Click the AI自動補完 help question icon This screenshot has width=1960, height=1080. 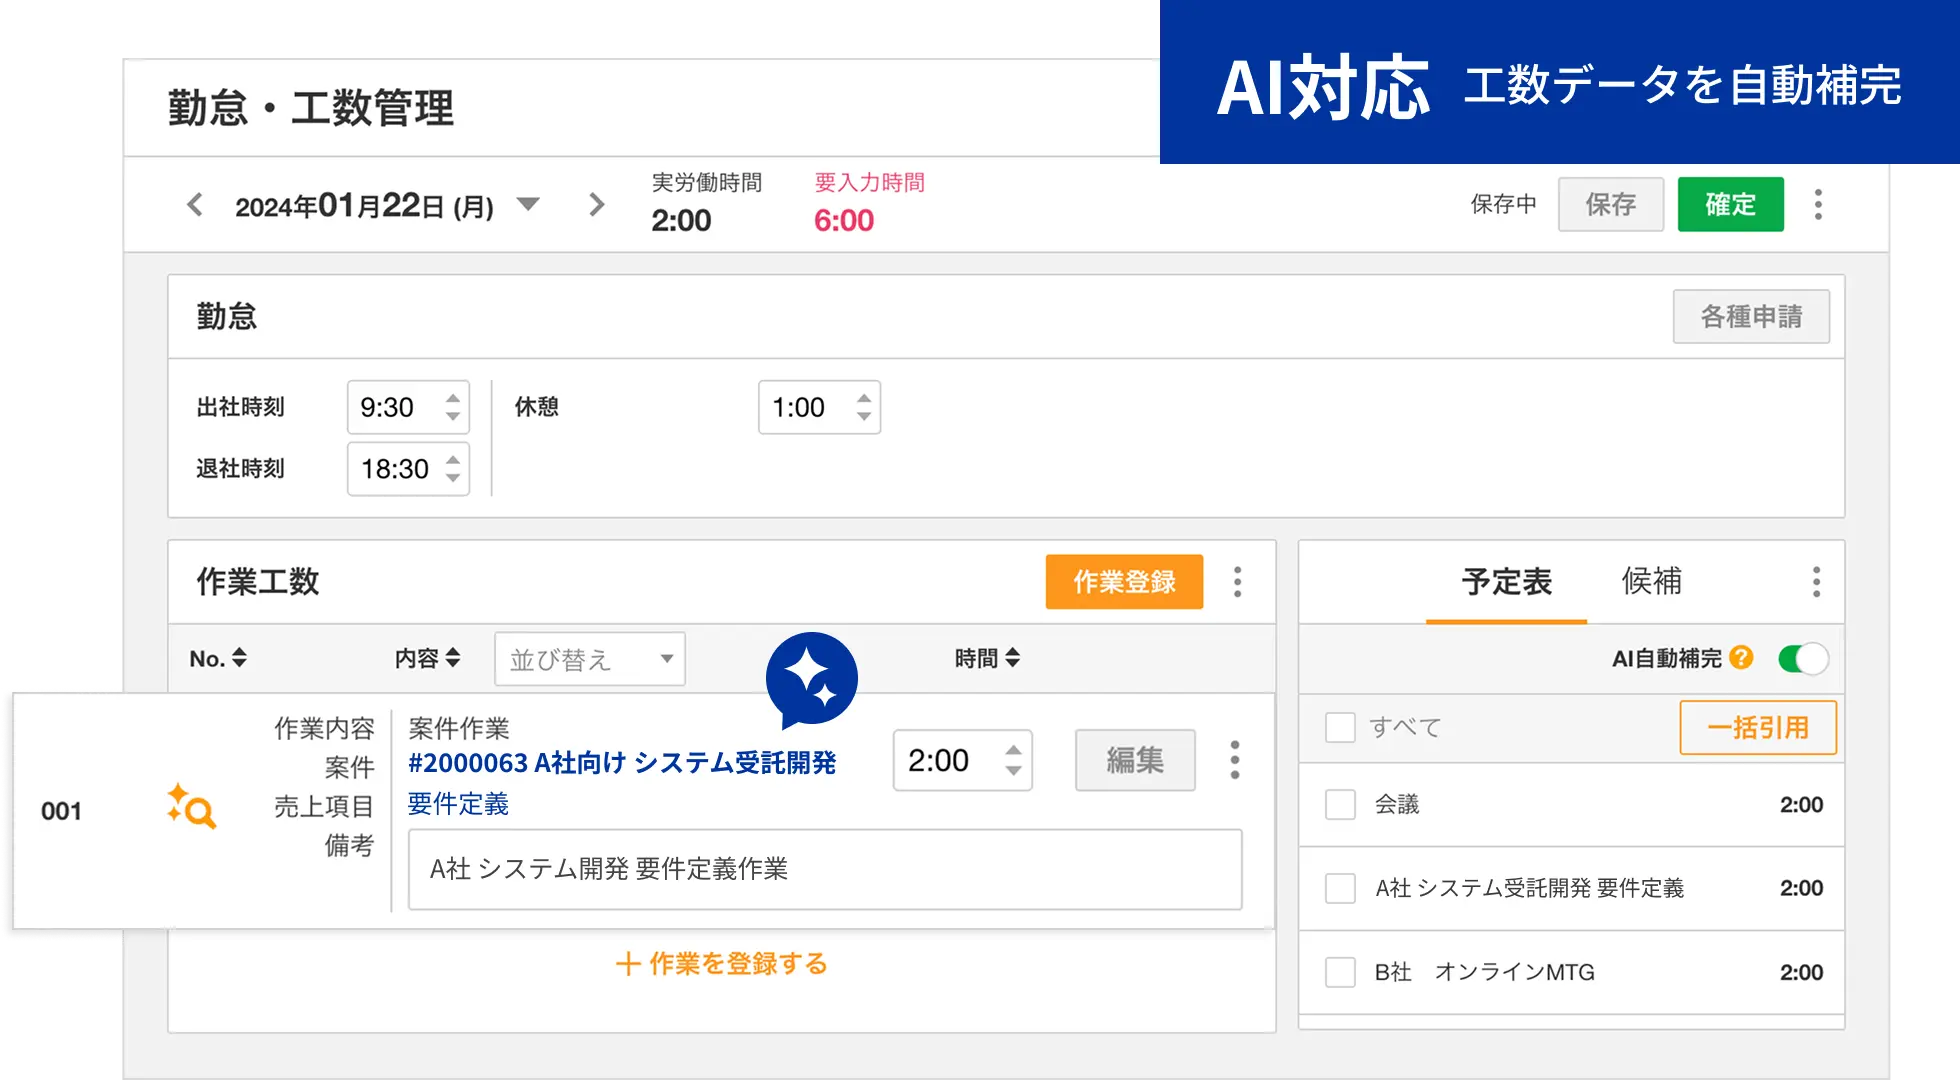click(x=1741, y=658)
